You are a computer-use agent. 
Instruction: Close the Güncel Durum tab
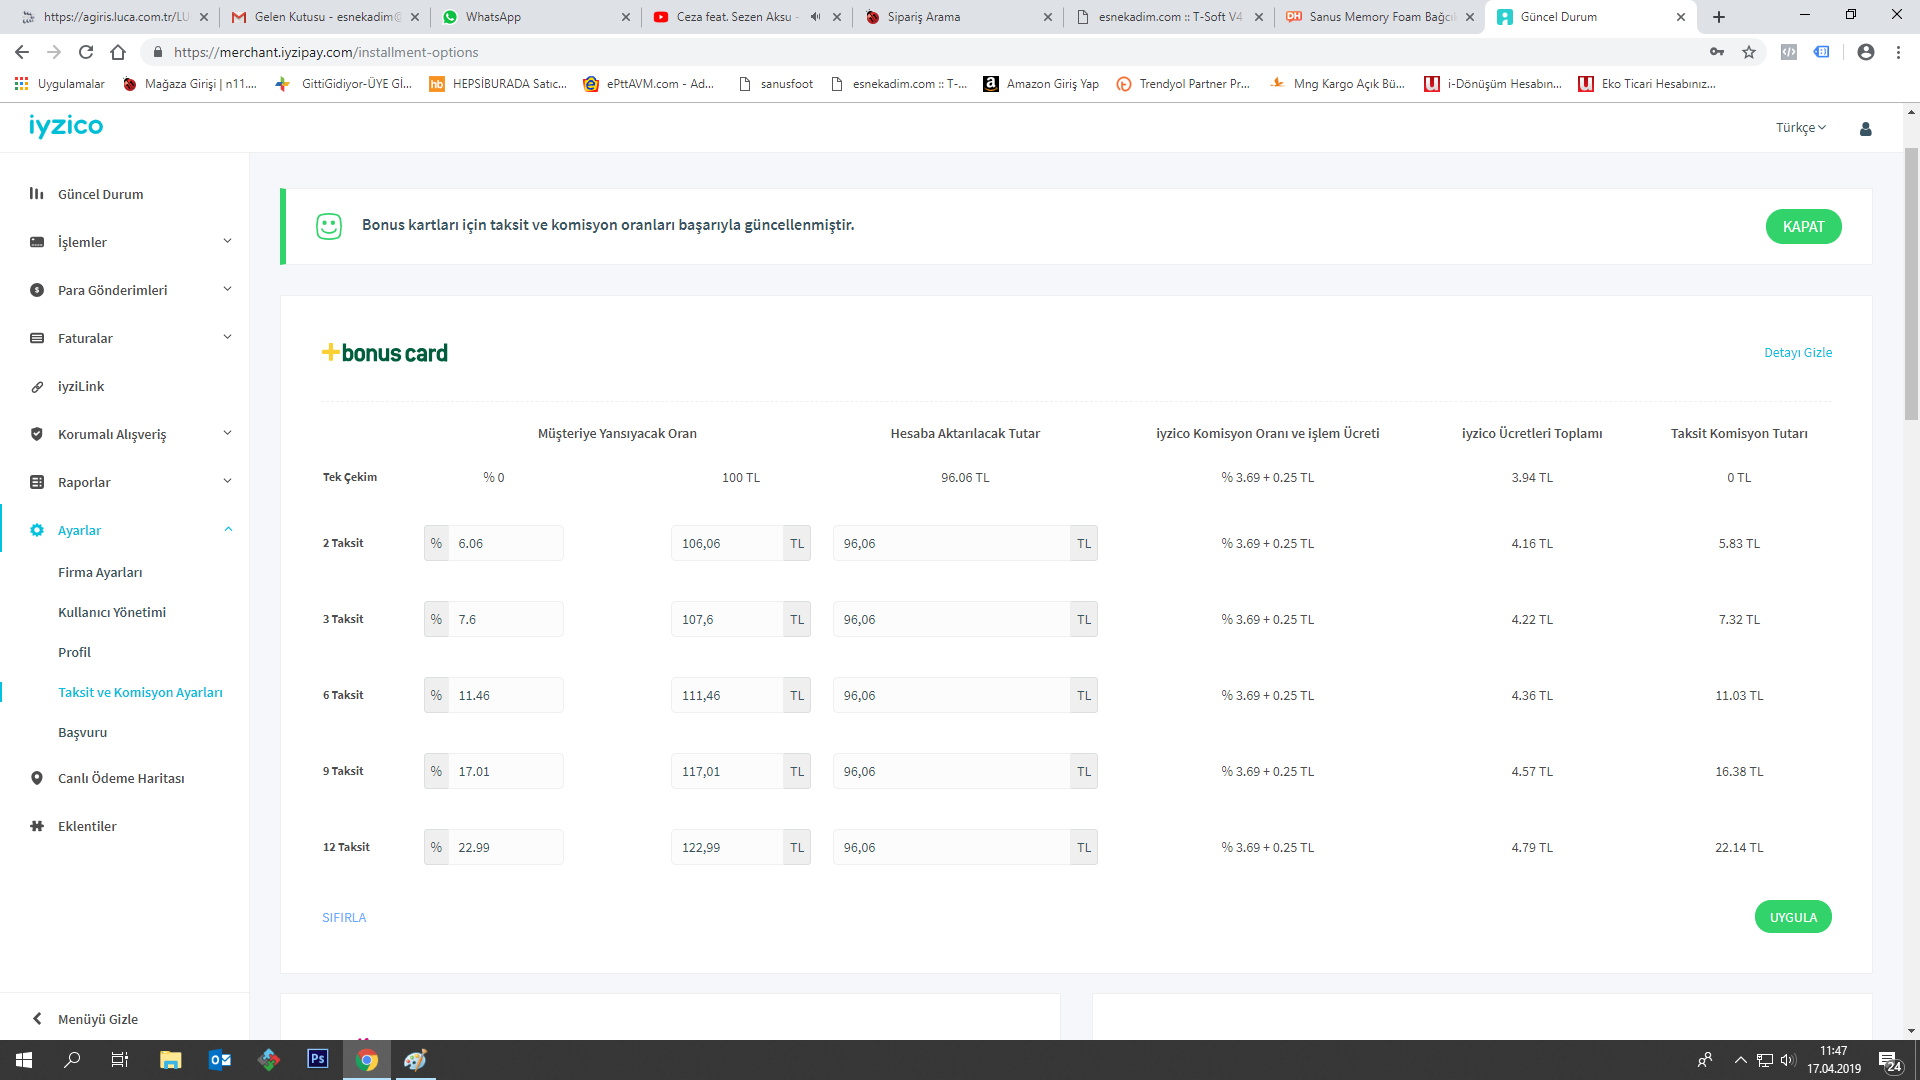coord(1681,17)
